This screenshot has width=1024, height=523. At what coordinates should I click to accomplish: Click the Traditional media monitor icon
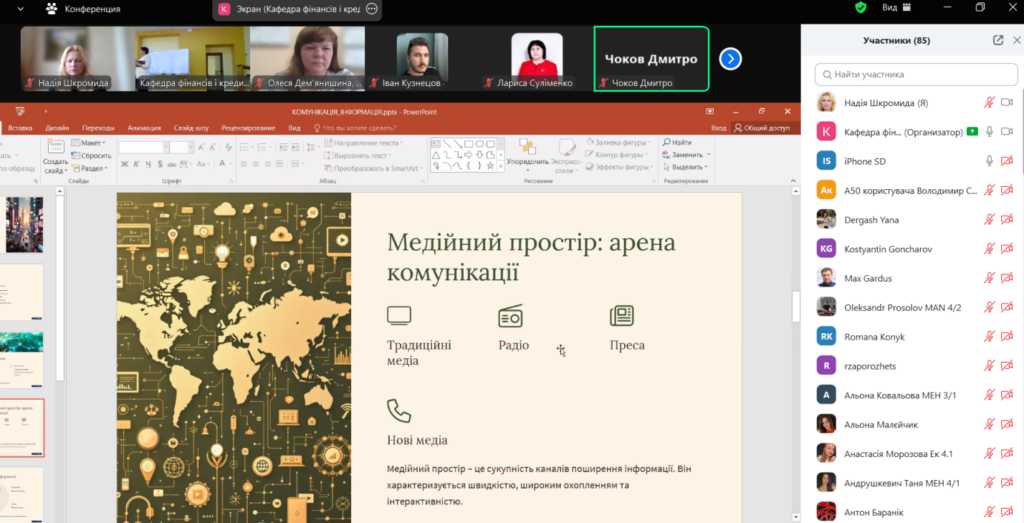click(x=399, y=316)
